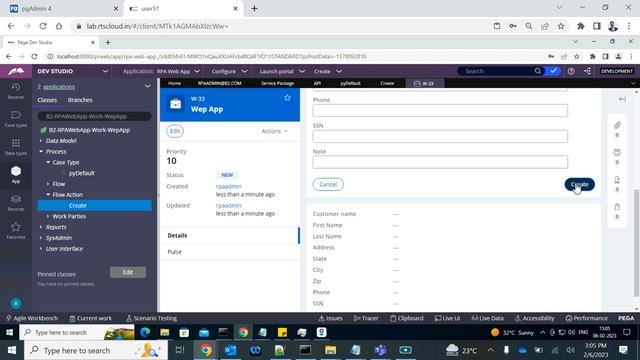Open rpaadmin link beside Created
This screenshot has height=360, width=640.
coord(229,186)
